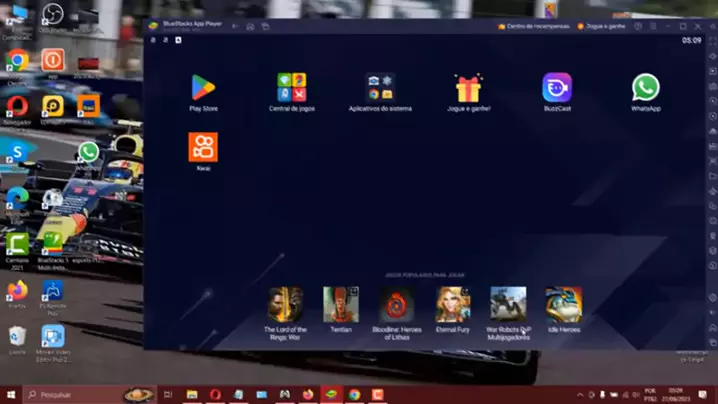Open the Idle Heroes game thumbnail
The image size is (718, 404).
(x=564, y=305)
